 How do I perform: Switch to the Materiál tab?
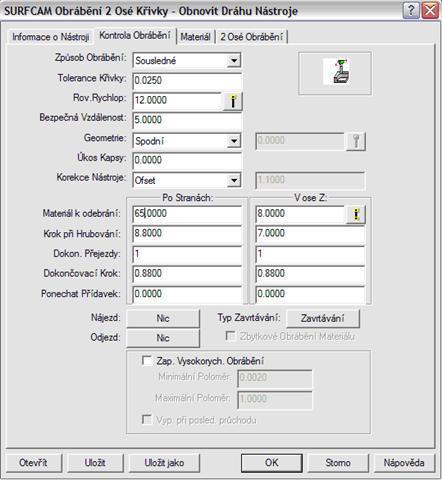point(195,37)
